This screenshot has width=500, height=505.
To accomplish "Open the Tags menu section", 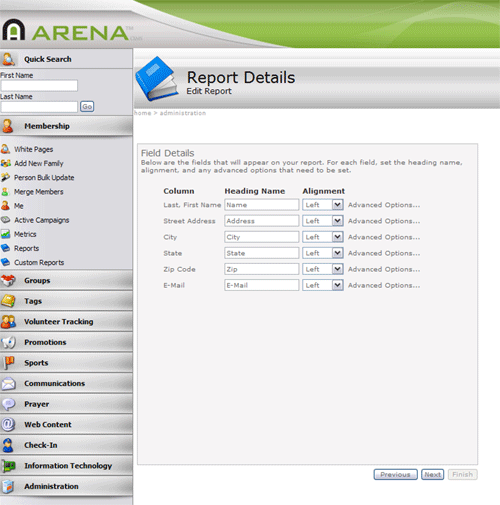I will [x=66, y=301].
